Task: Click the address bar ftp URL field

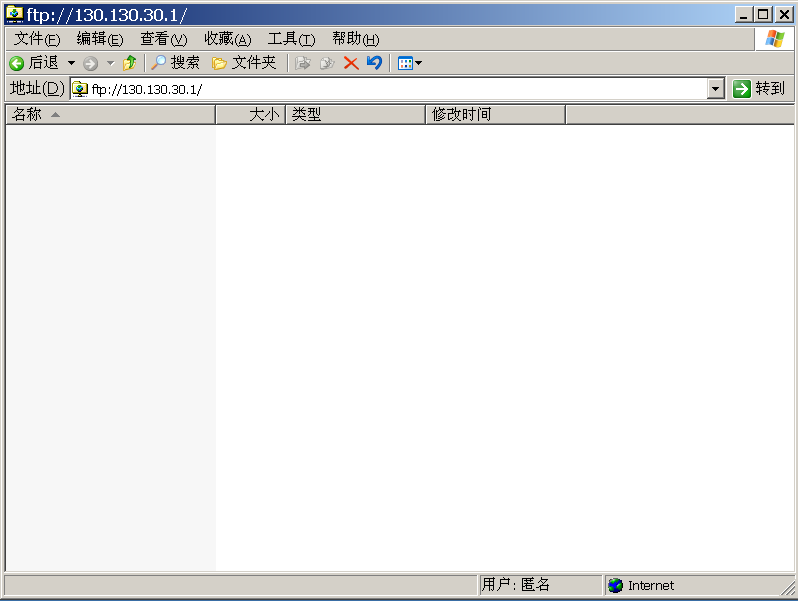Action: click(389, 89)
